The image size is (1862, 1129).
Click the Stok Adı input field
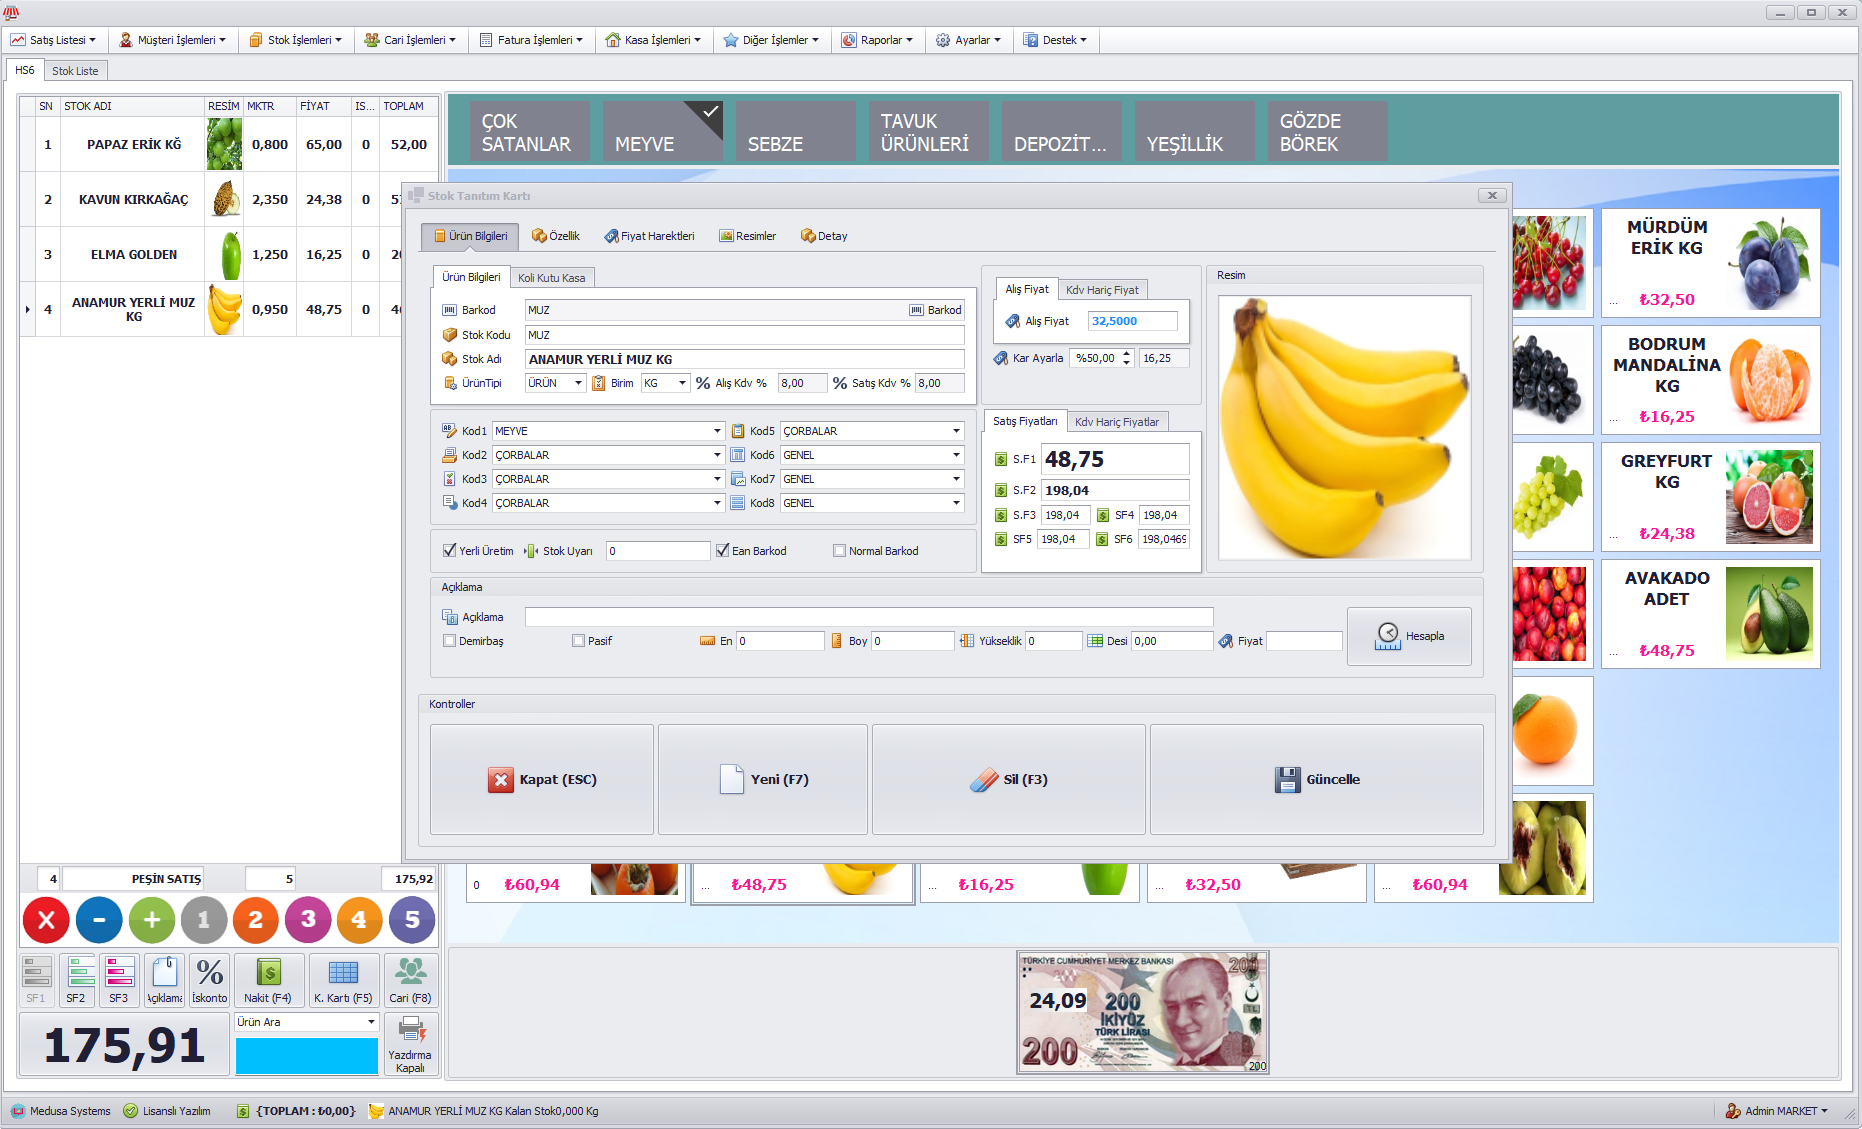(x=745, y=359)
